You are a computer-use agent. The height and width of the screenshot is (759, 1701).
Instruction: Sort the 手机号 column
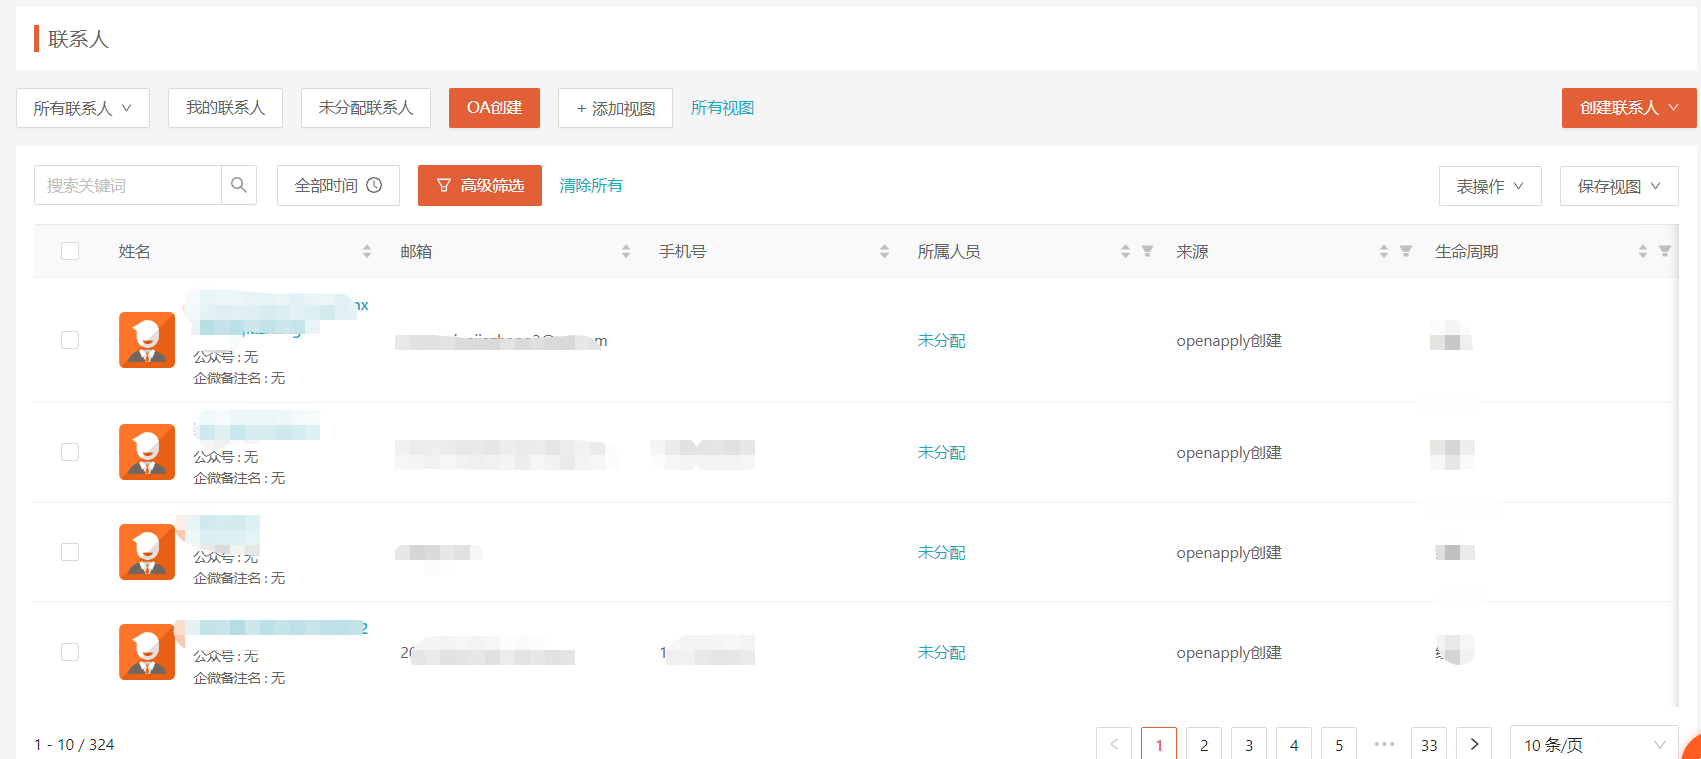[884, 252]
